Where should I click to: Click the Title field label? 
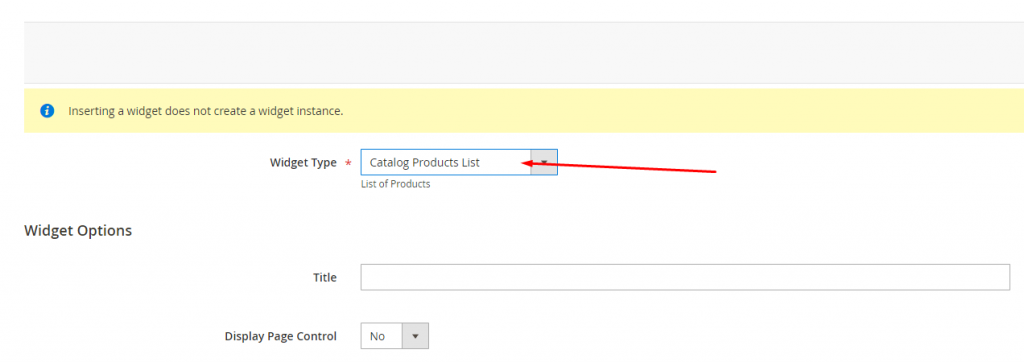[x=325, y=278]
